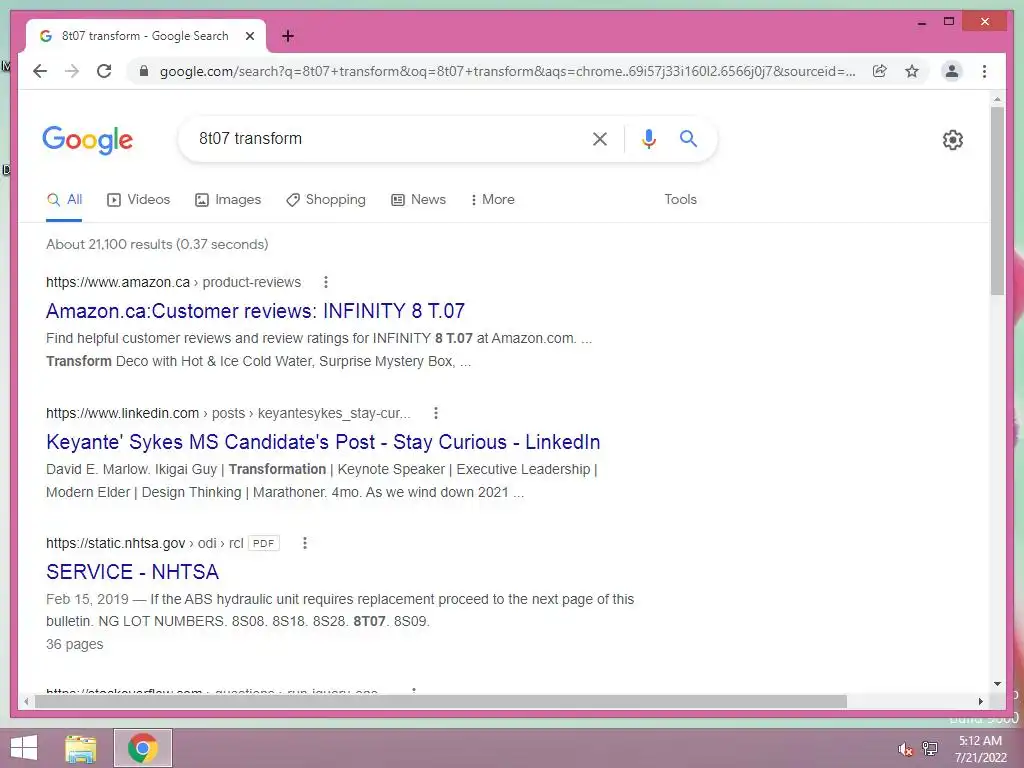Reload the current page

[x=104, y=71]
